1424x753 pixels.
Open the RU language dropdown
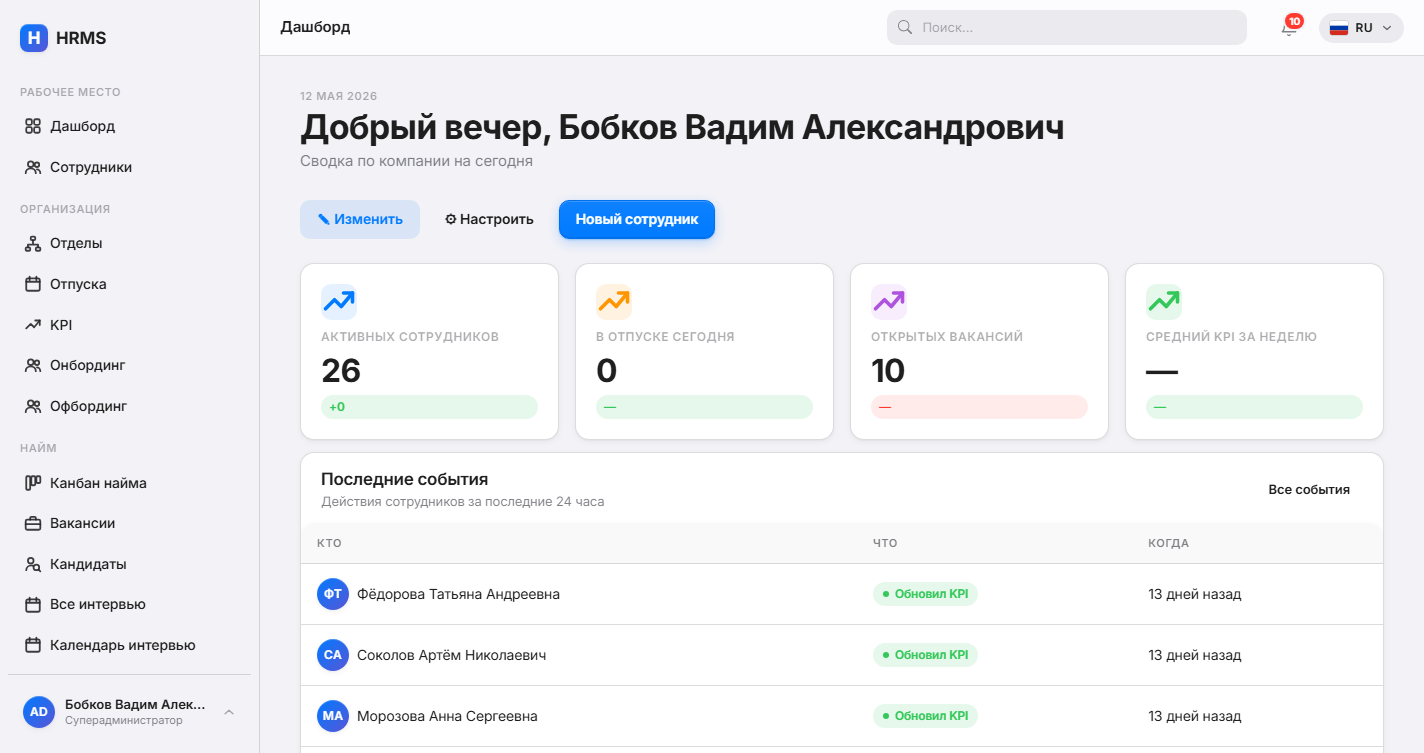point(1361,28)
